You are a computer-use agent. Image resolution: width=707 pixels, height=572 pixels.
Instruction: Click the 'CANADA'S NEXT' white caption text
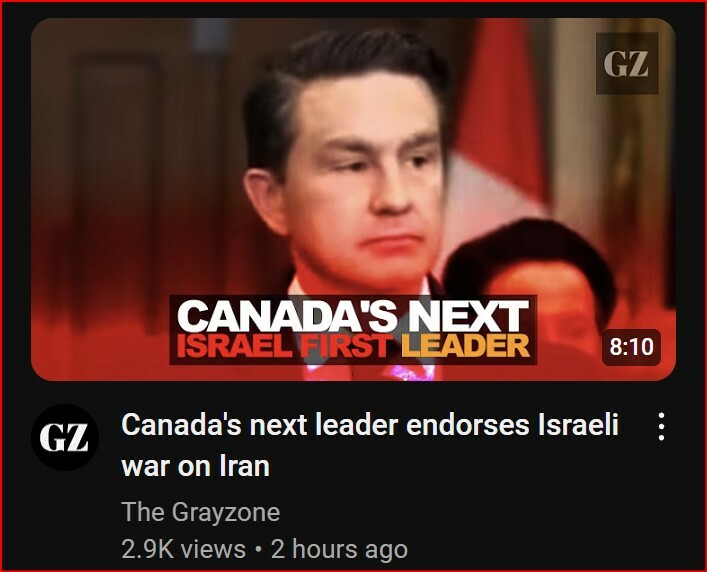click(x=353, y=316)
